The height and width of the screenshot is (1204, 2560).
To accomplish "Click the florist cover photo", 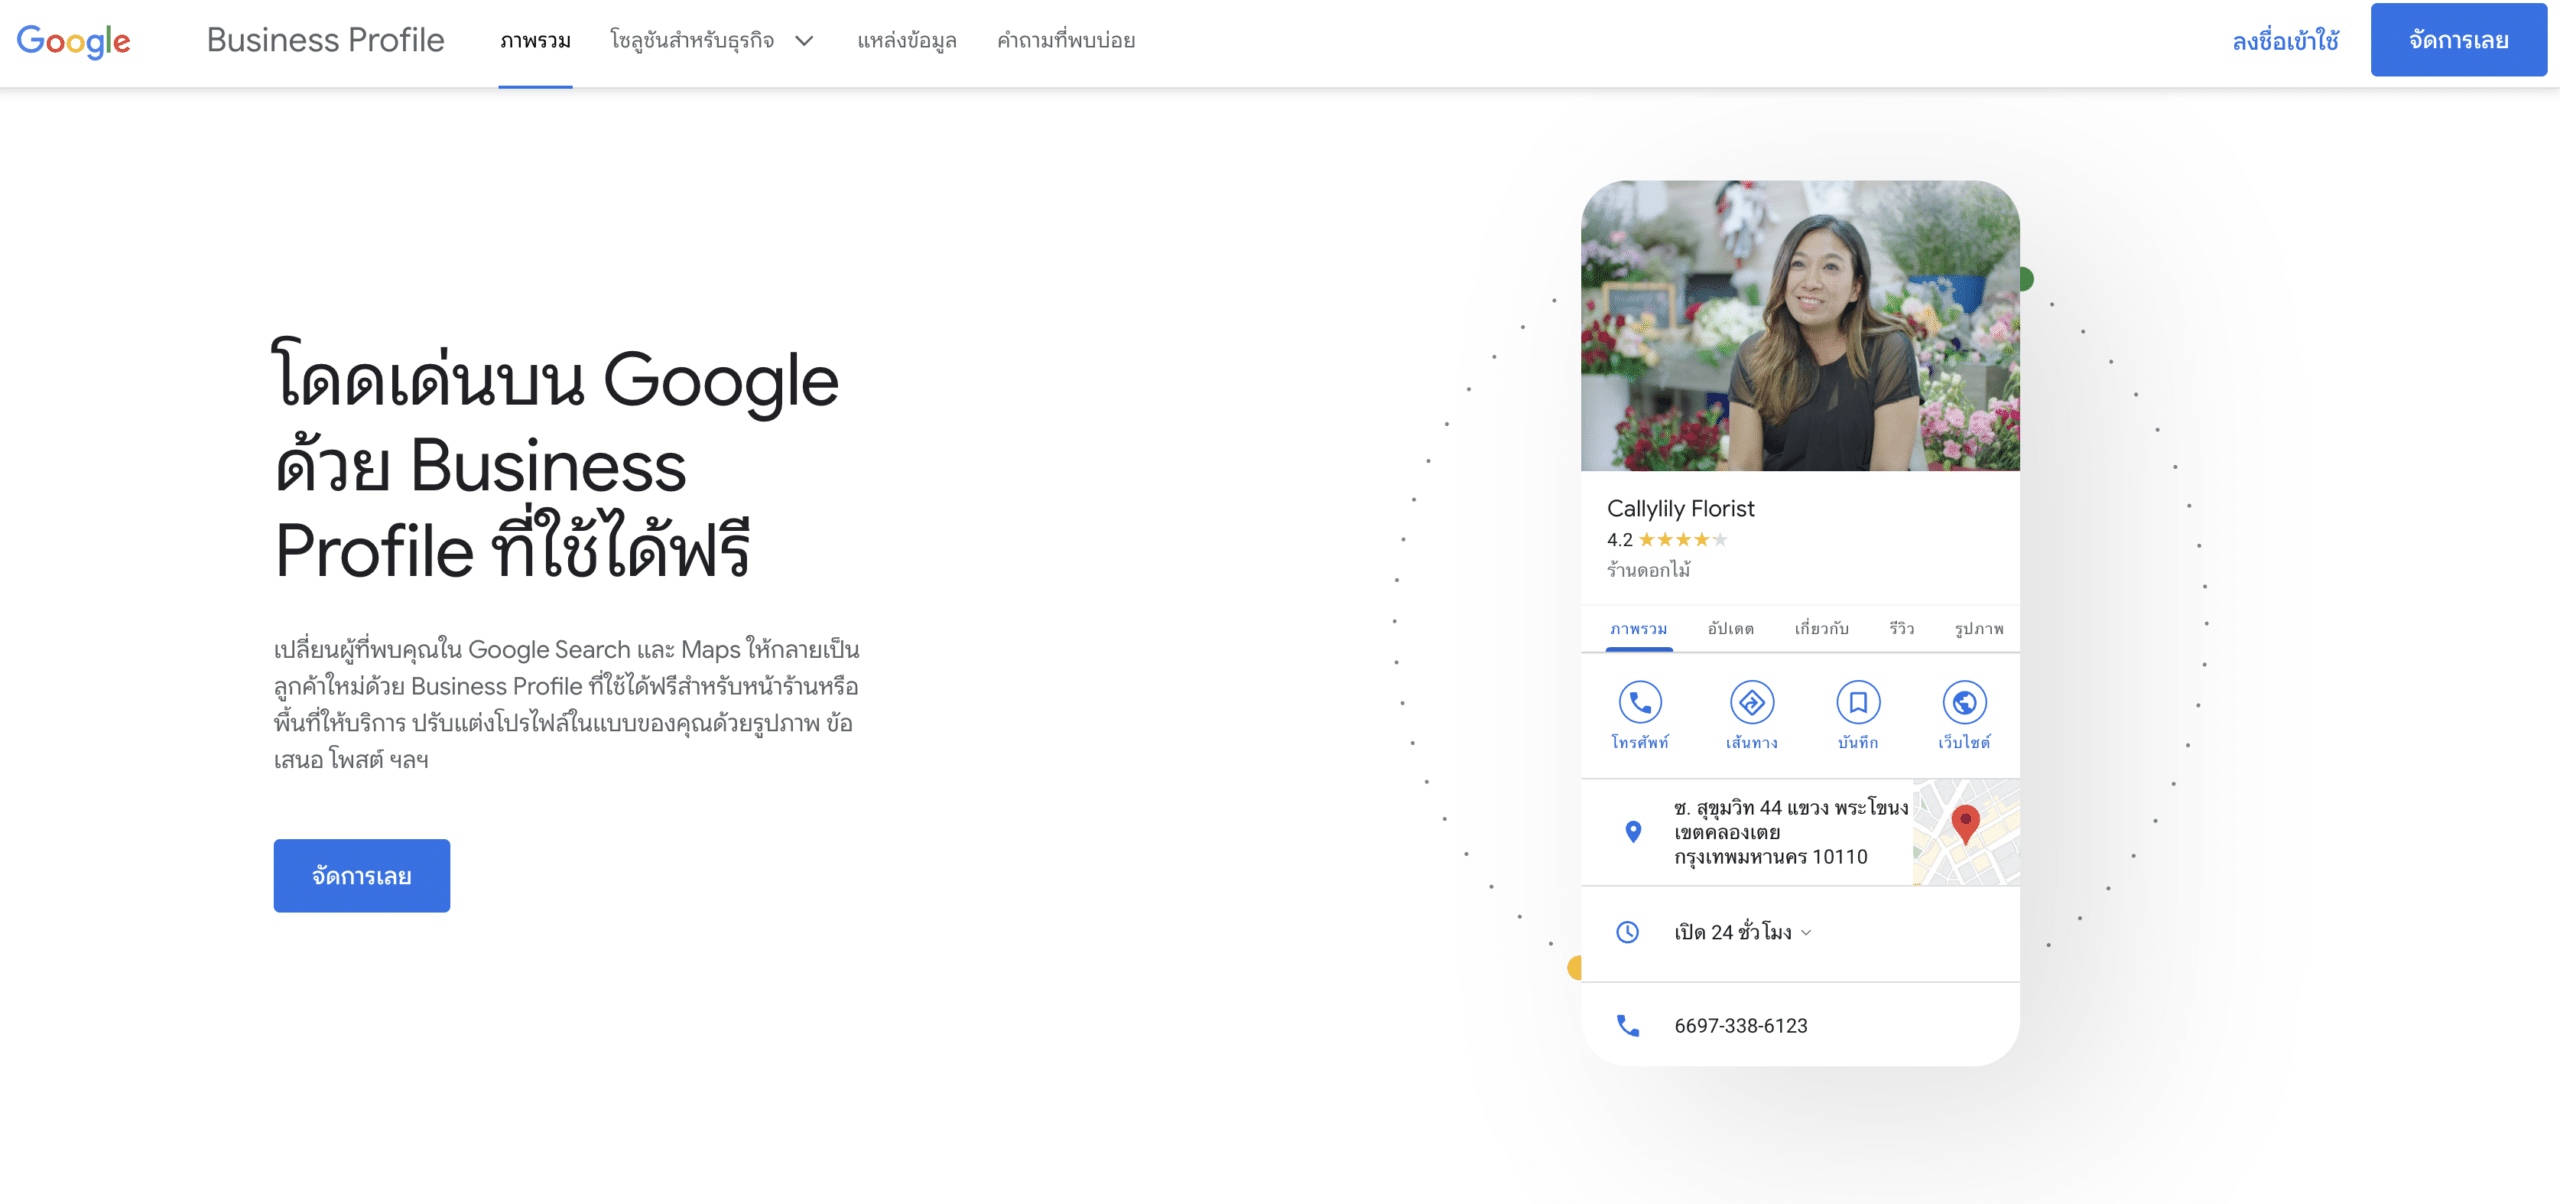I will [1800, 326].
